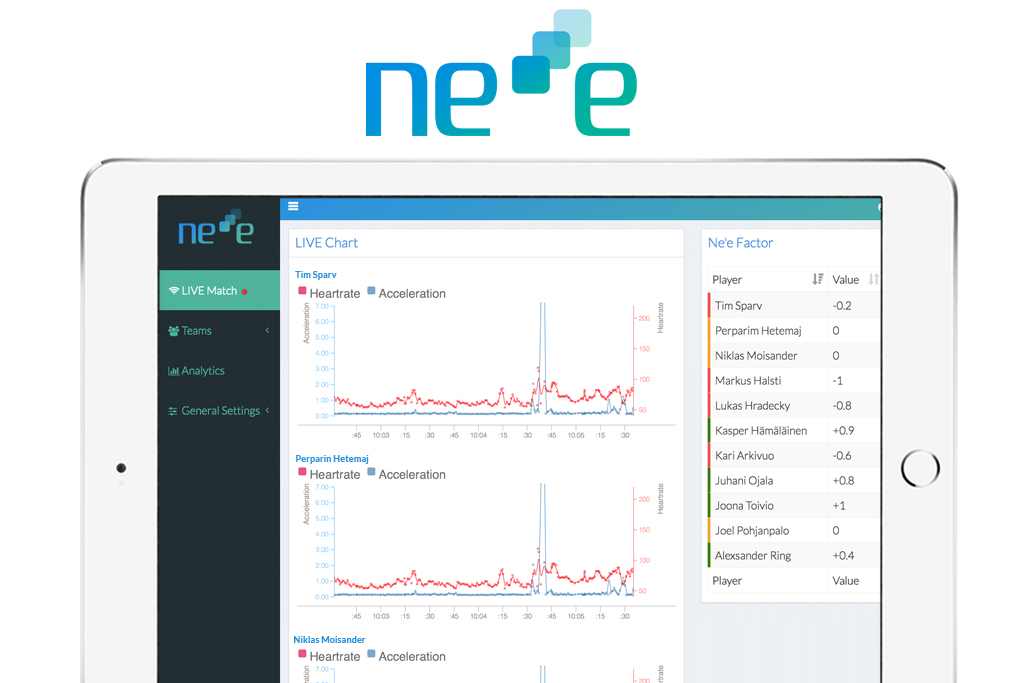
Task: Click the LIVE Chart panel heading
Action: click(x=326, y=243)
